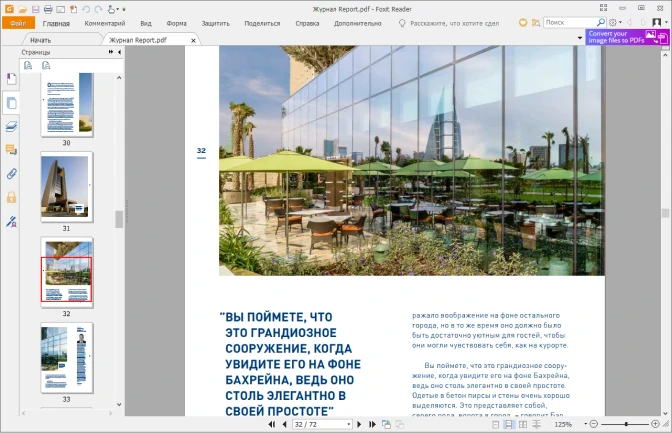Screen dimensions: 672x433
Task: Click the Open folder icon in the quick access toolbar
Action: (22, 9)
